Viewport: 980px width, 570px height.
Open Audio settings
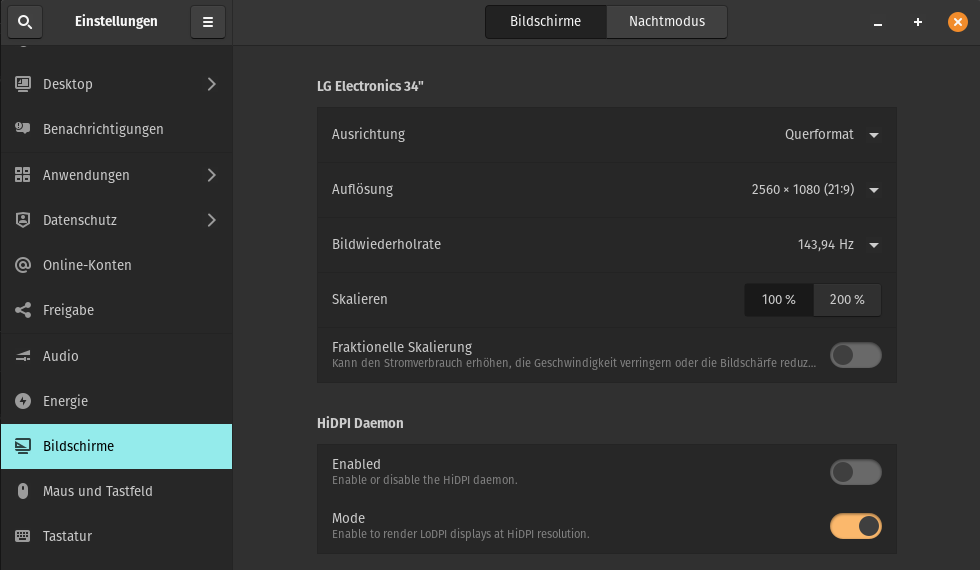pyautogui.click(x=116, y=356)
